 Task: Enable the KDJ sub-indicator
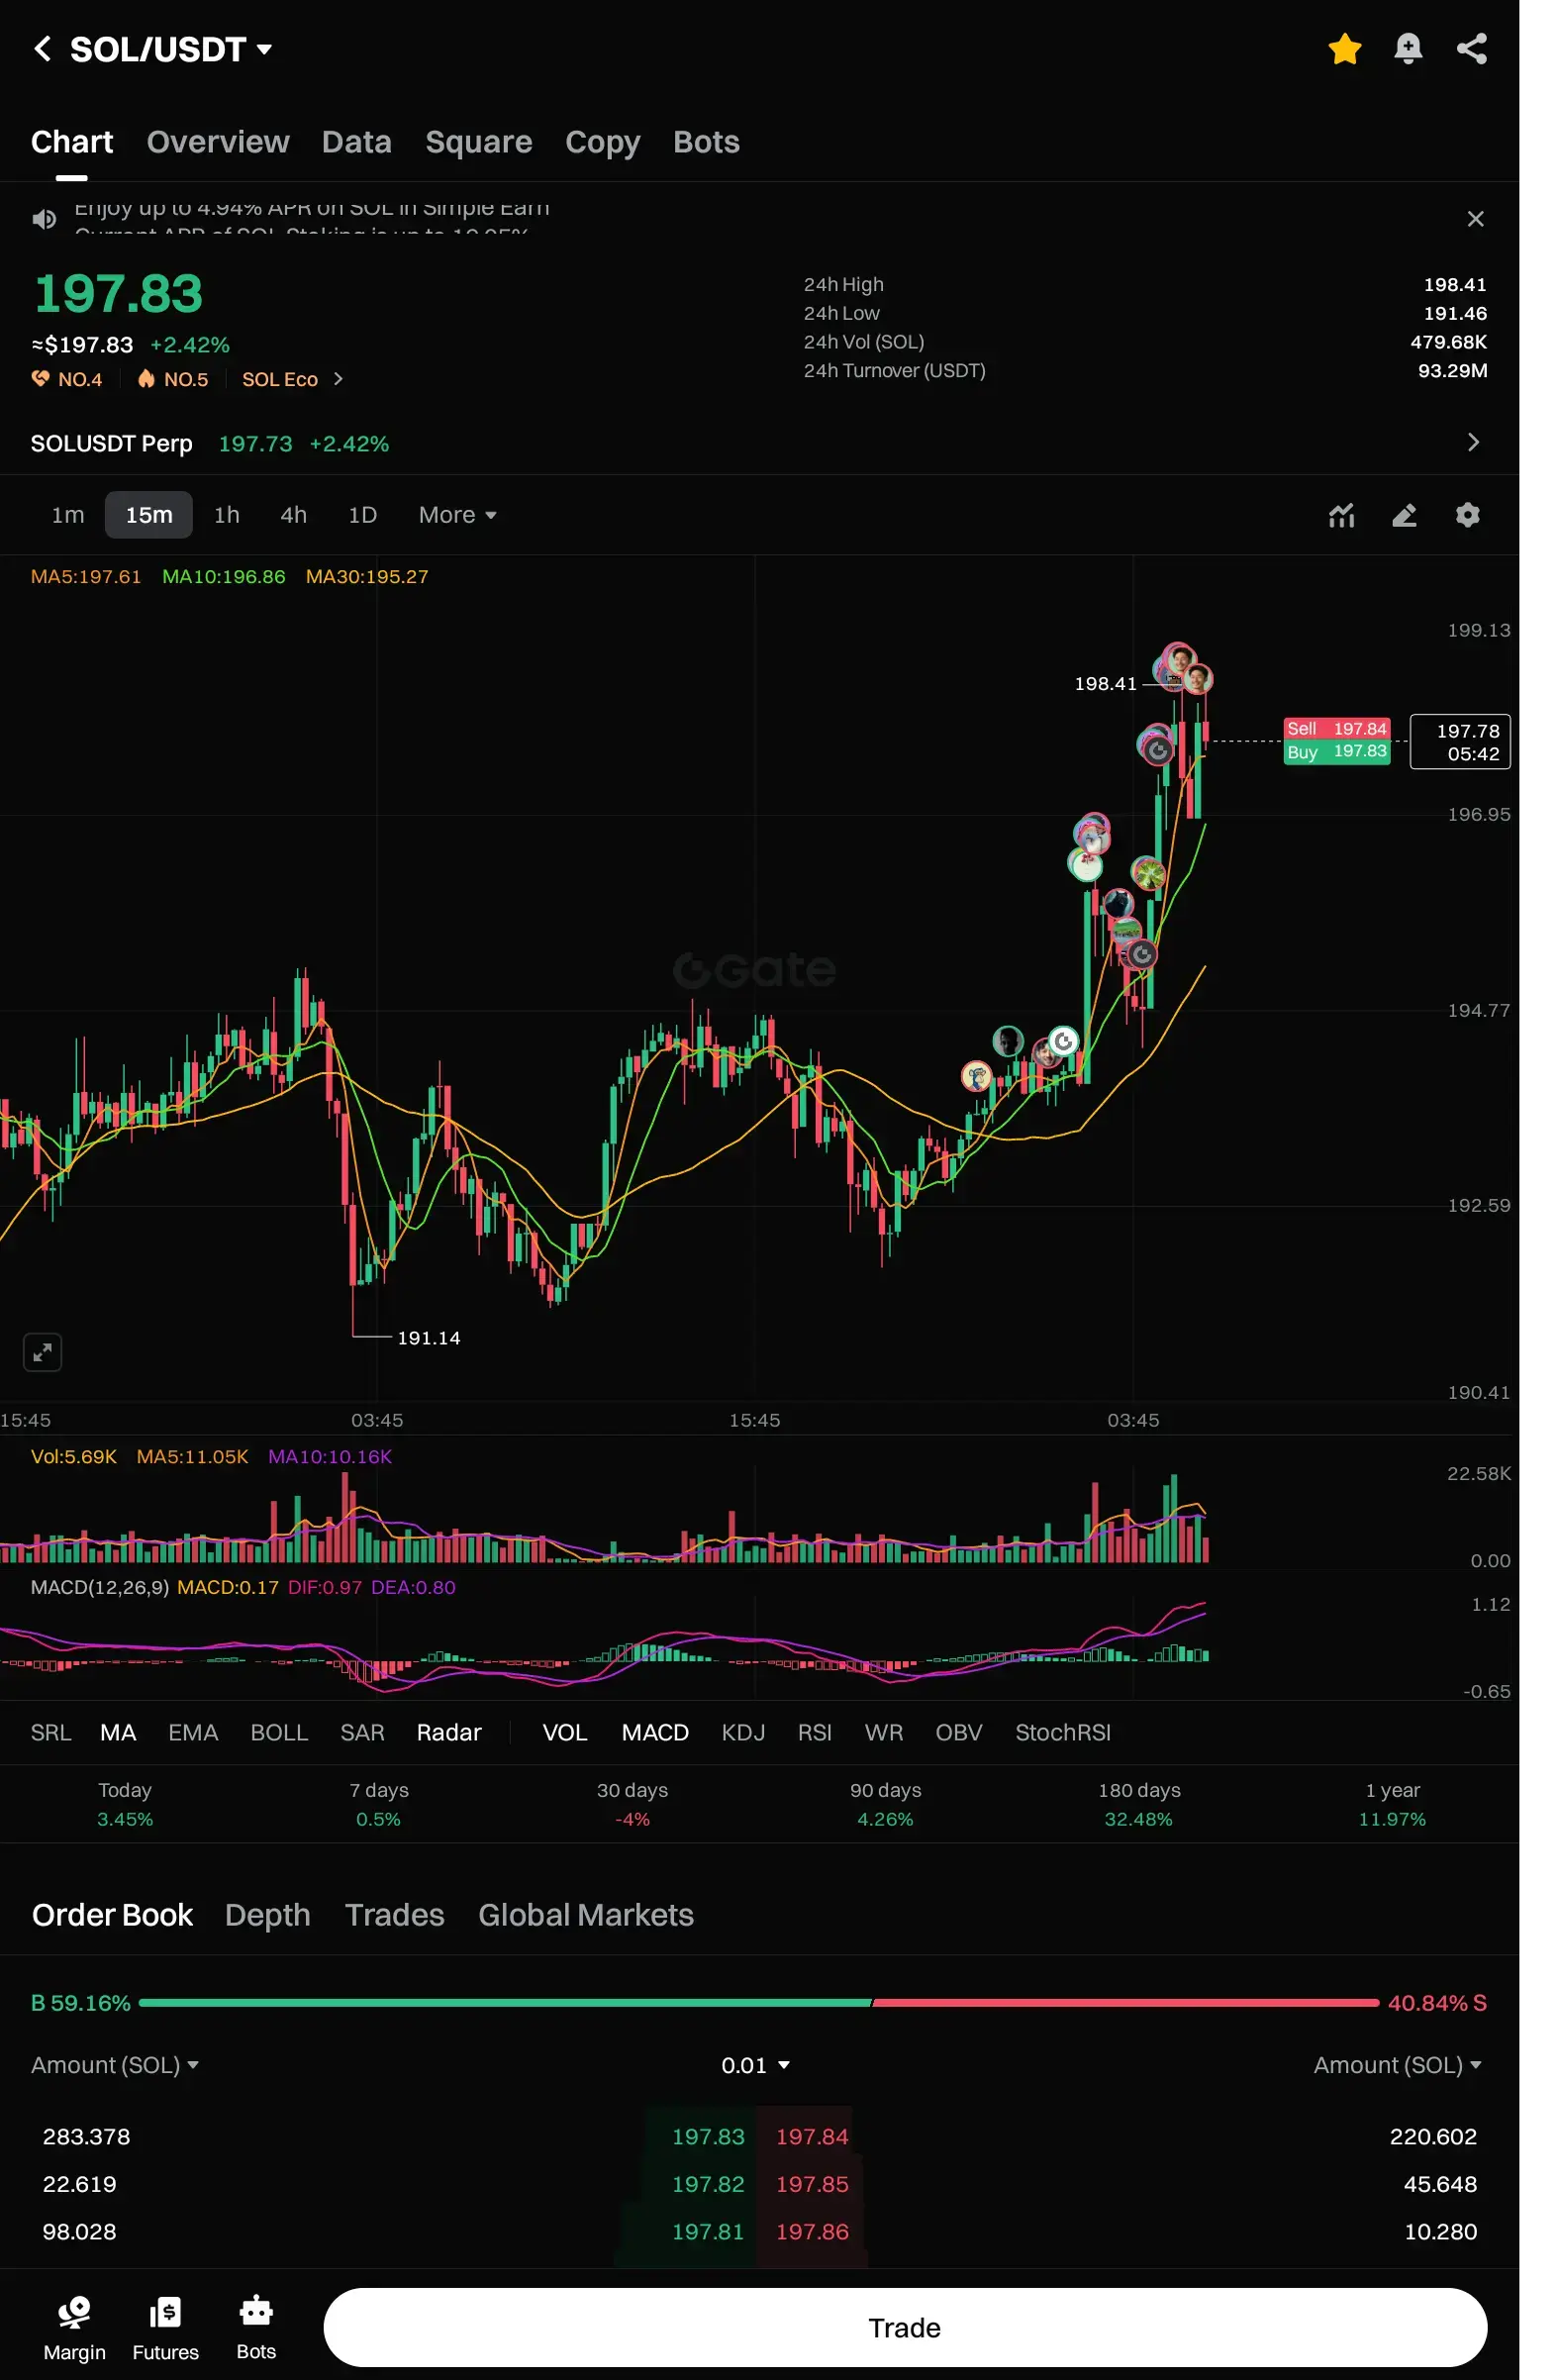pos(743,1733)
